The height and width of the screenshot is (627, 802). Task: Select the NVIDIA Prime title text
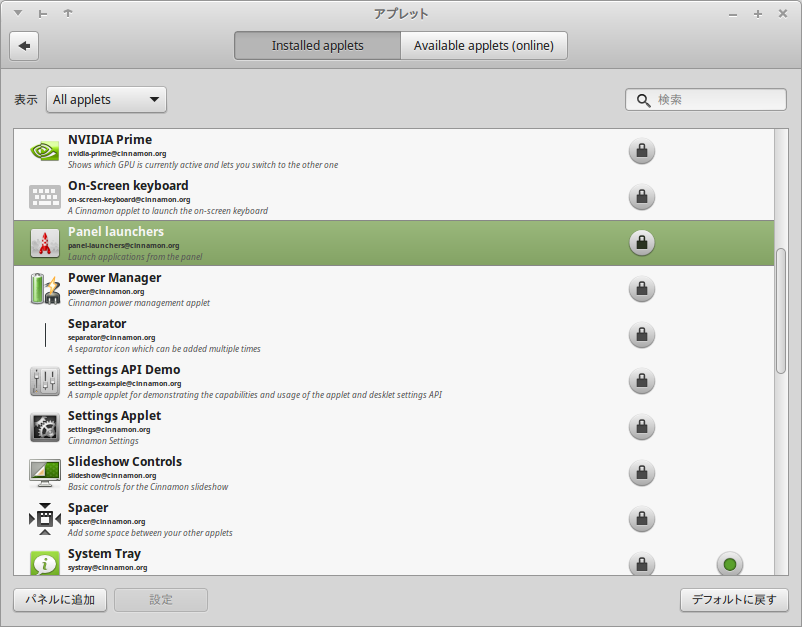point(110,140)
